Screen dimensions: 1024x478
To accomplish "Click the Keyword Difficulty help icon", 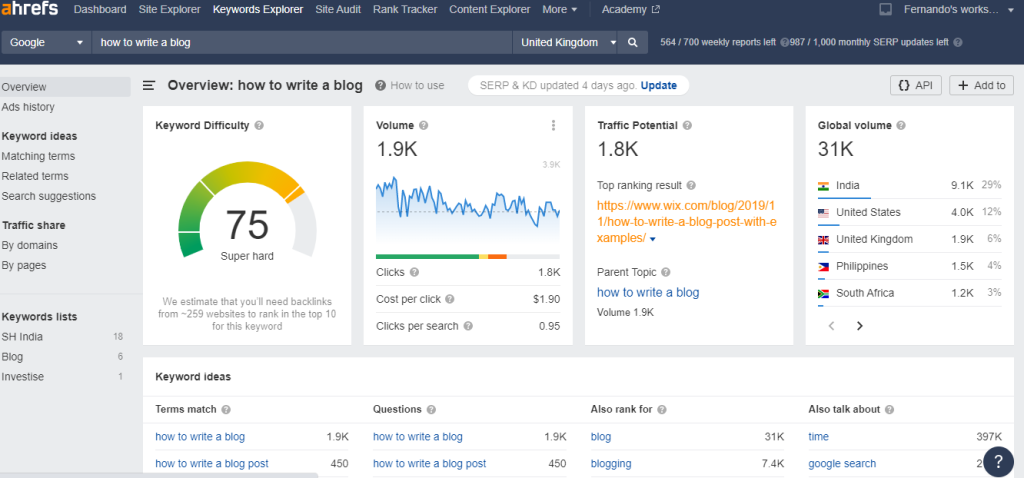I will point(259,125).
